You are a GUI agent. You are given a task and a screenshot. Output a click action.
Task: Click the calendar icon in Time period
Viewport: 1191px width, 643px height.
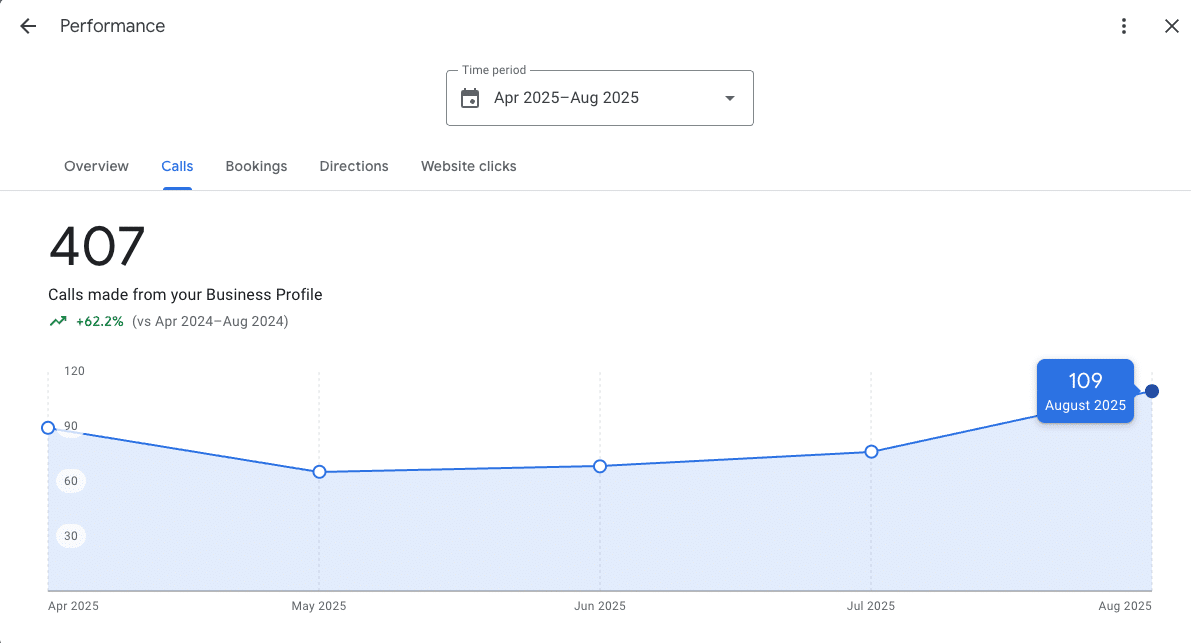(x=470, y=98)
